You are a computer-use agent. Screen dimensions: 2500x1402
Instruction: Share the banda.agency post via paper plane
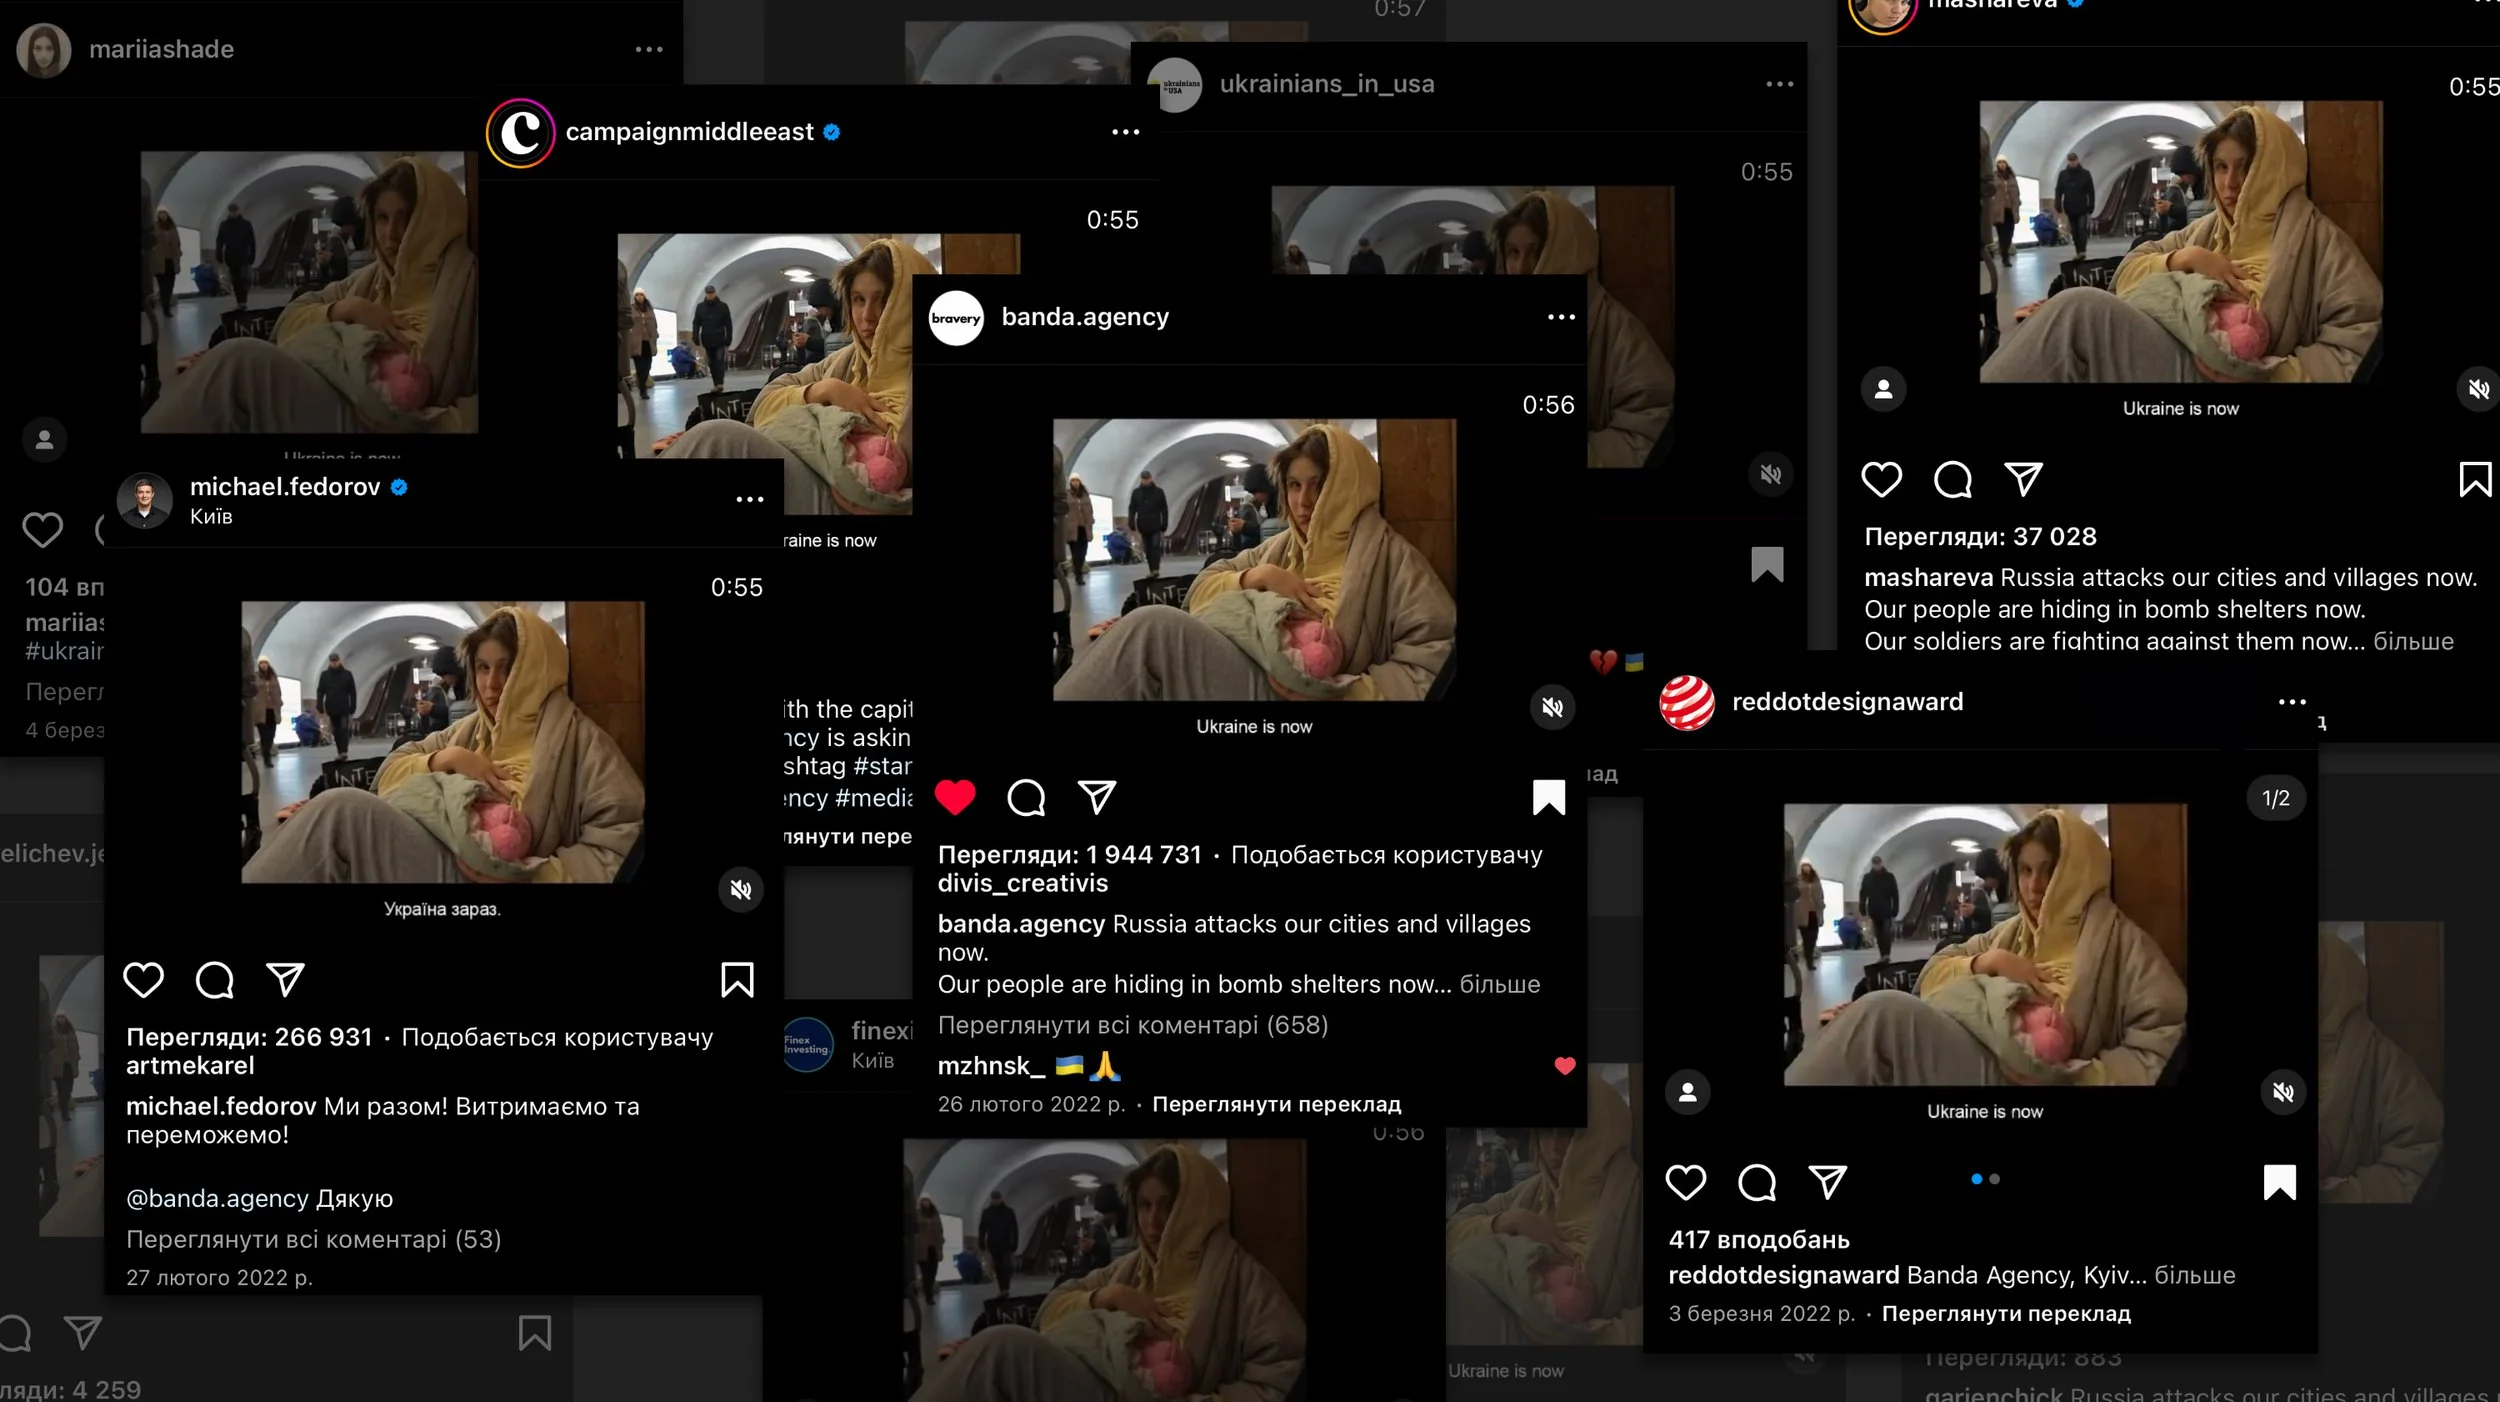click(1097, 797)
